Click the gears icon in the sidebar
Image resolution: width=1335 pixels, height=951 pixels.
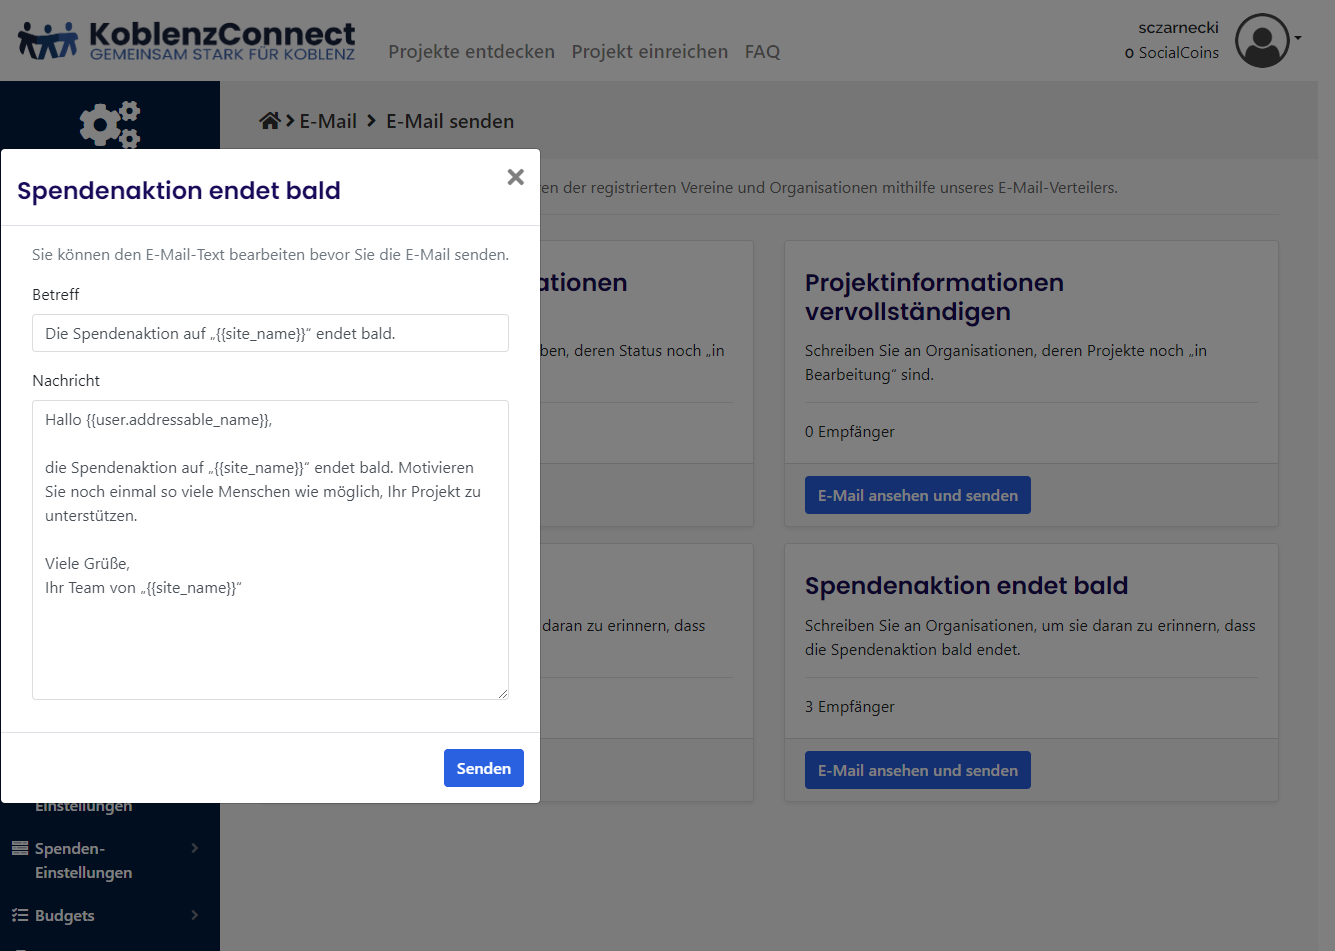click(x=110, y=124)
